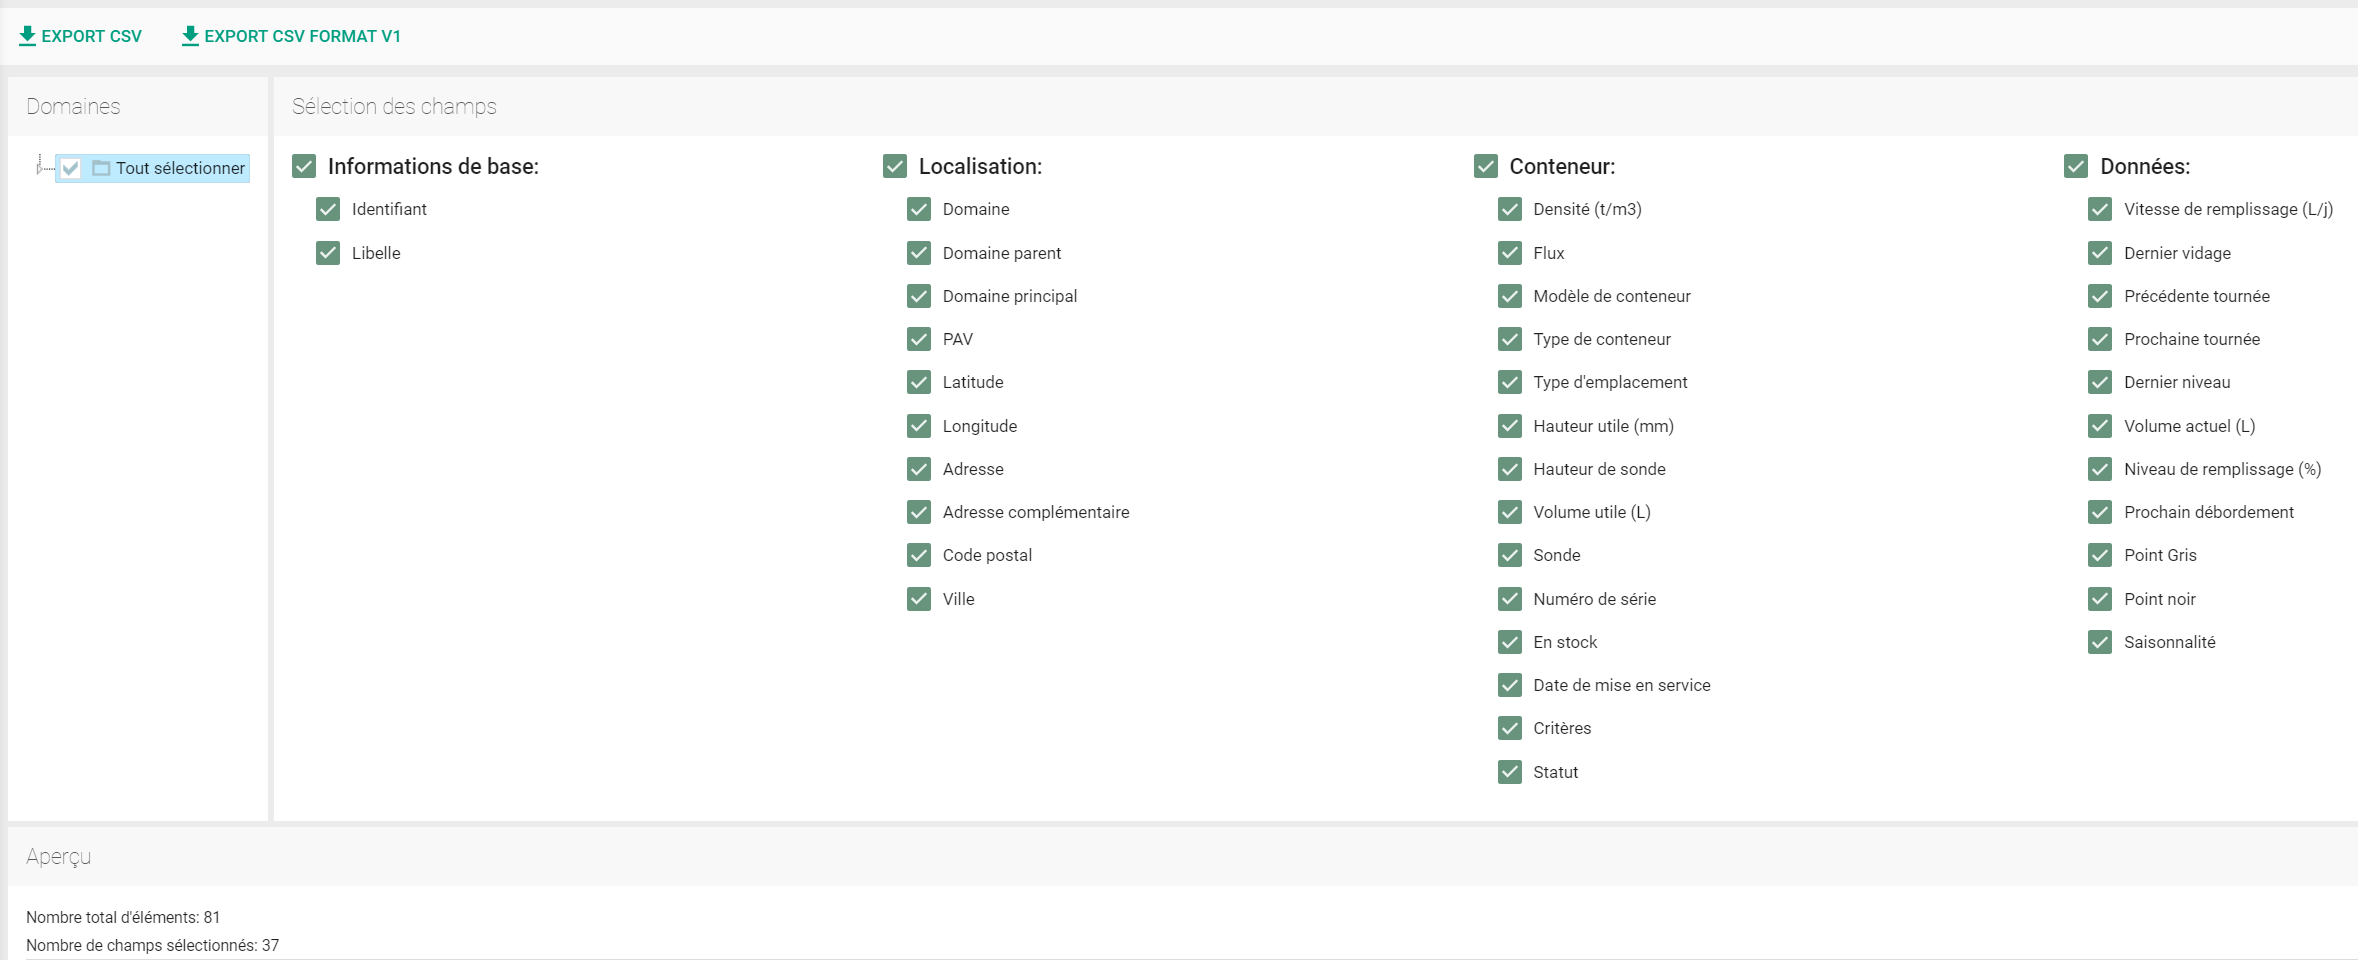
Task: Expand the Tout sélectionner tree node
Action: pos(39,167)
